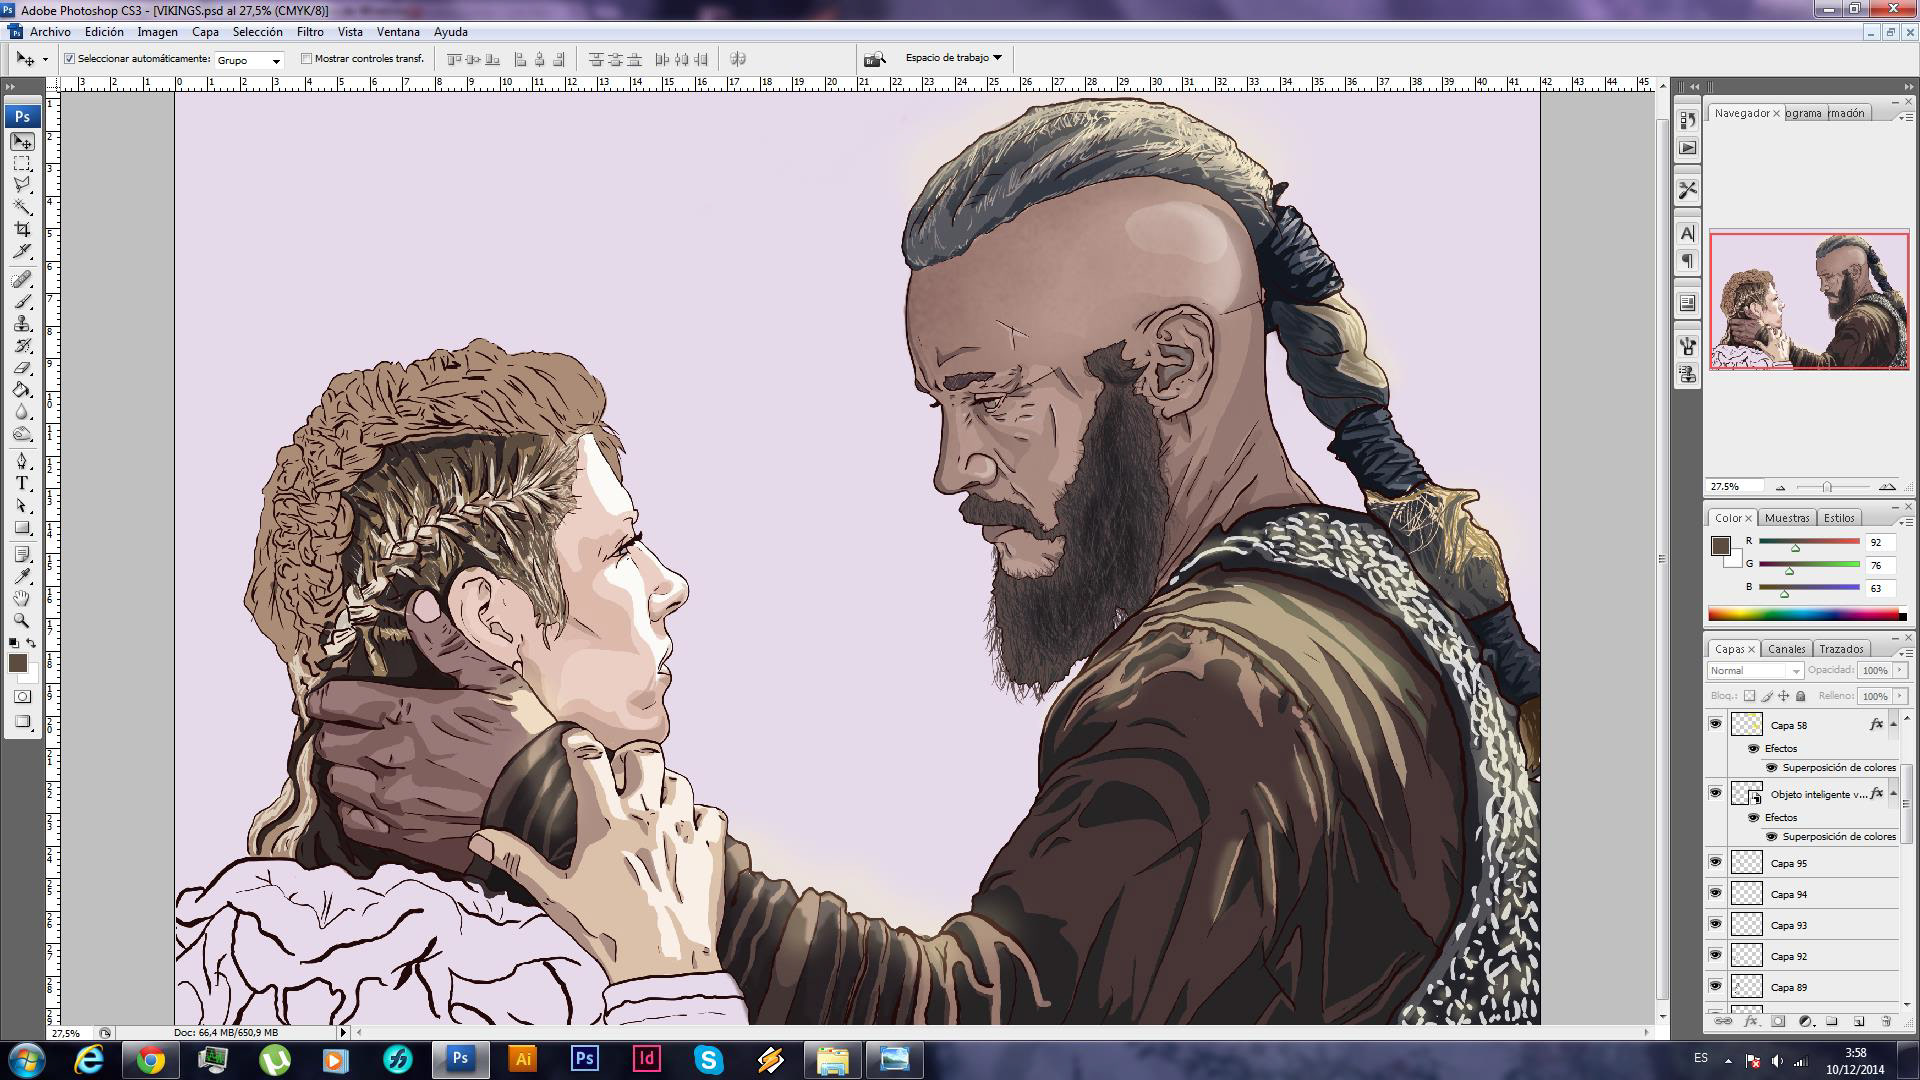Image resolution: width=1920 pixels, height=1080 pixels.
Task: Hide the Capa 95 layer
Action: click(1716, 862)
